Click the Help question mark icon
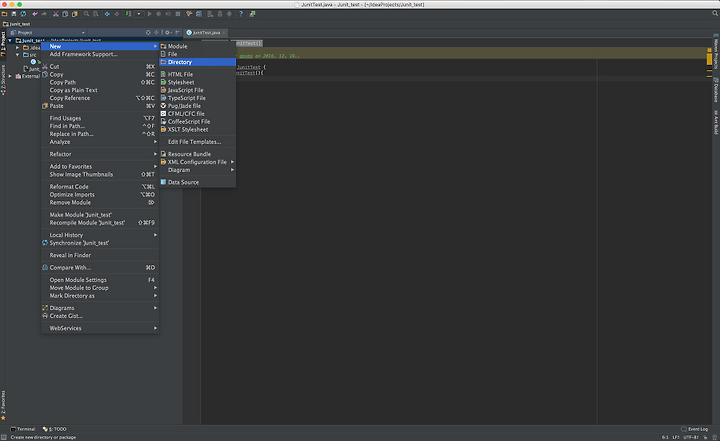720x441 pixels. [241, 14]
